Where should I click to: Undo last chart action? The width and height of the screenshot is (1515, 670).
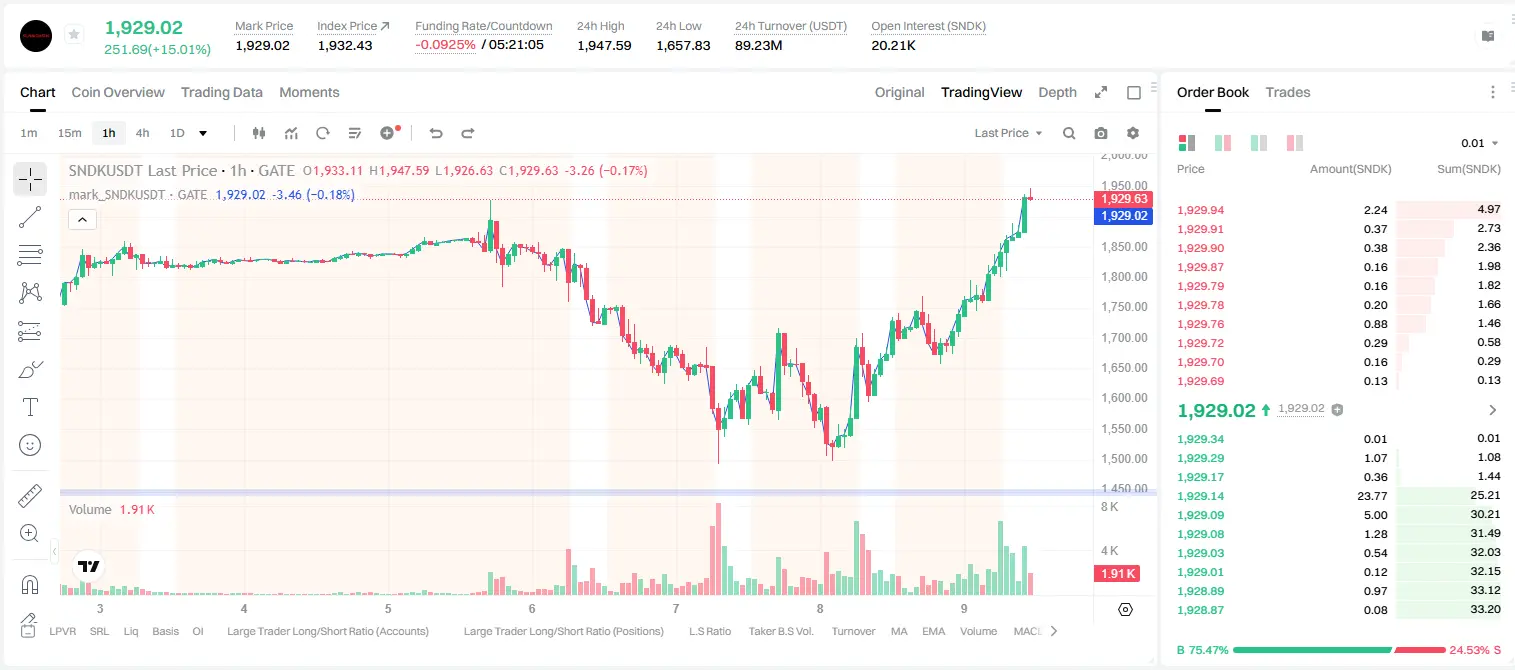click(436, 133)
